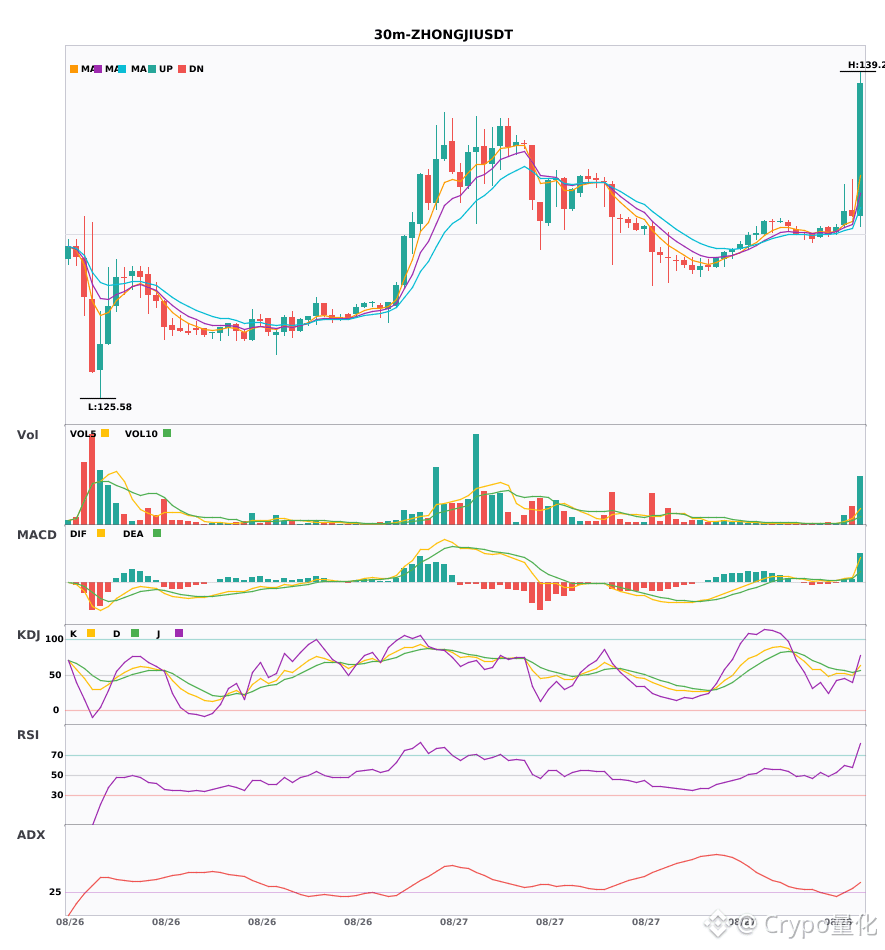Select the yellow VOL5 swatch
885x950 pixels.
[x=105, y=433]
